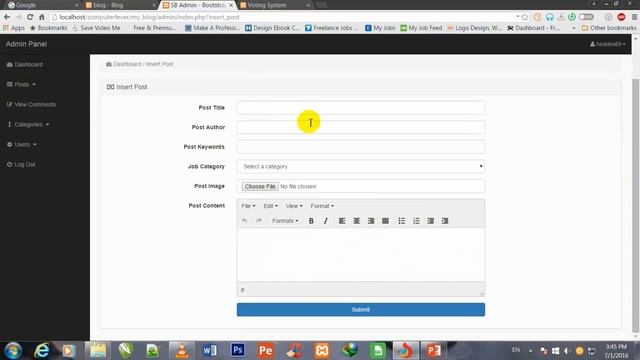Image resolution: width=640 pixels, height=360 pixels.
Task: Open Microsoft Word from taskbar
Action: (x=209, y=351)
